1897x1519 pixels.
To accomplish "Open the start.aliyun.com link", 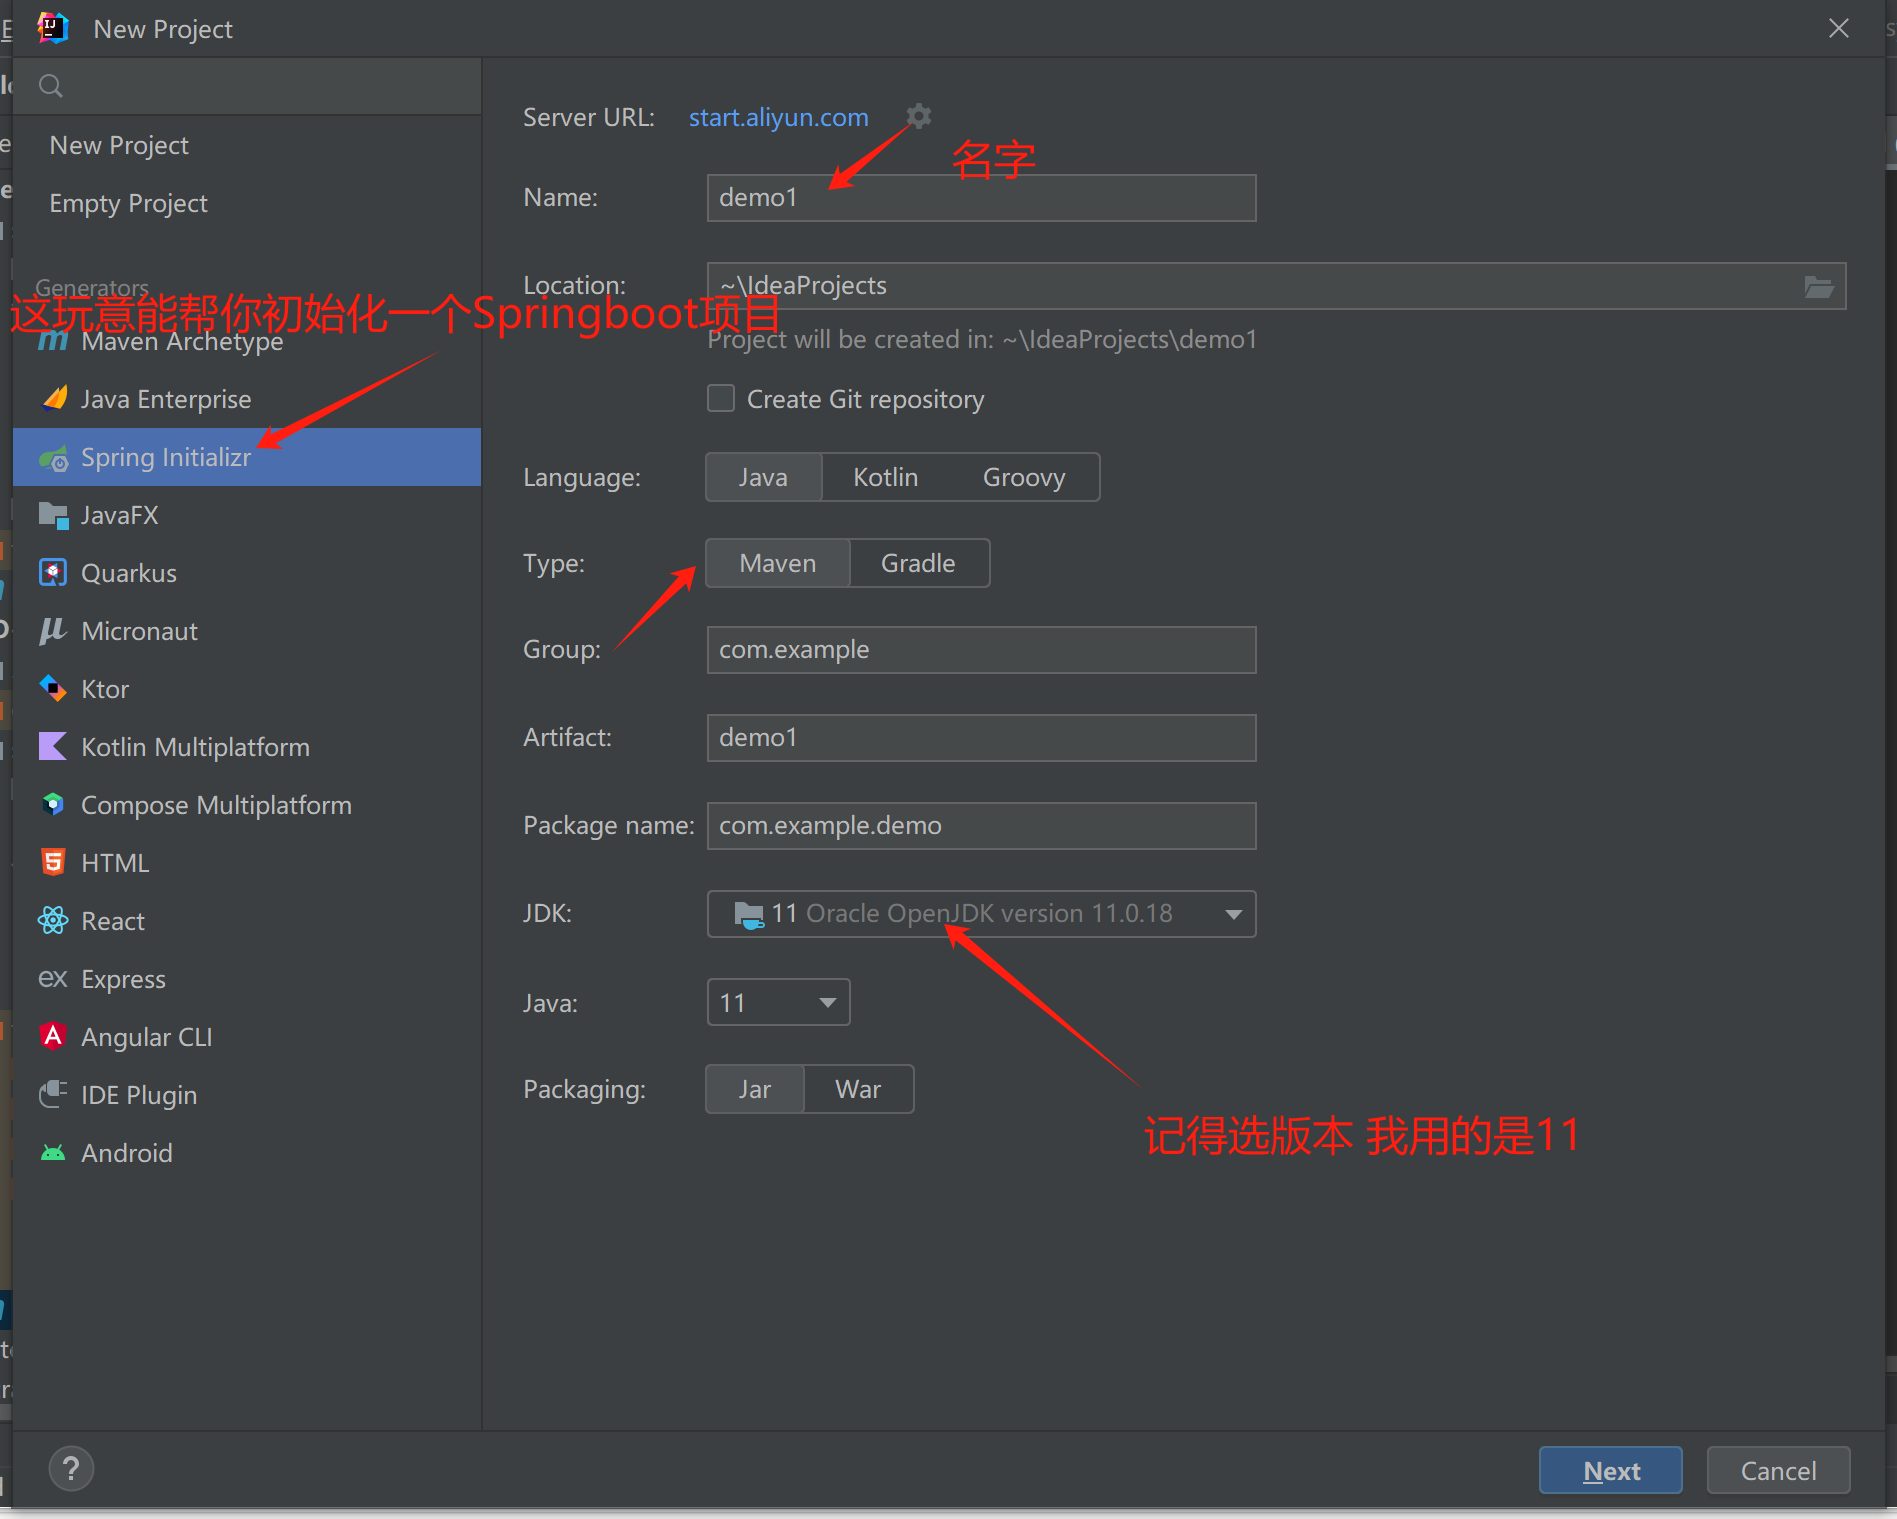I will 778,117.
